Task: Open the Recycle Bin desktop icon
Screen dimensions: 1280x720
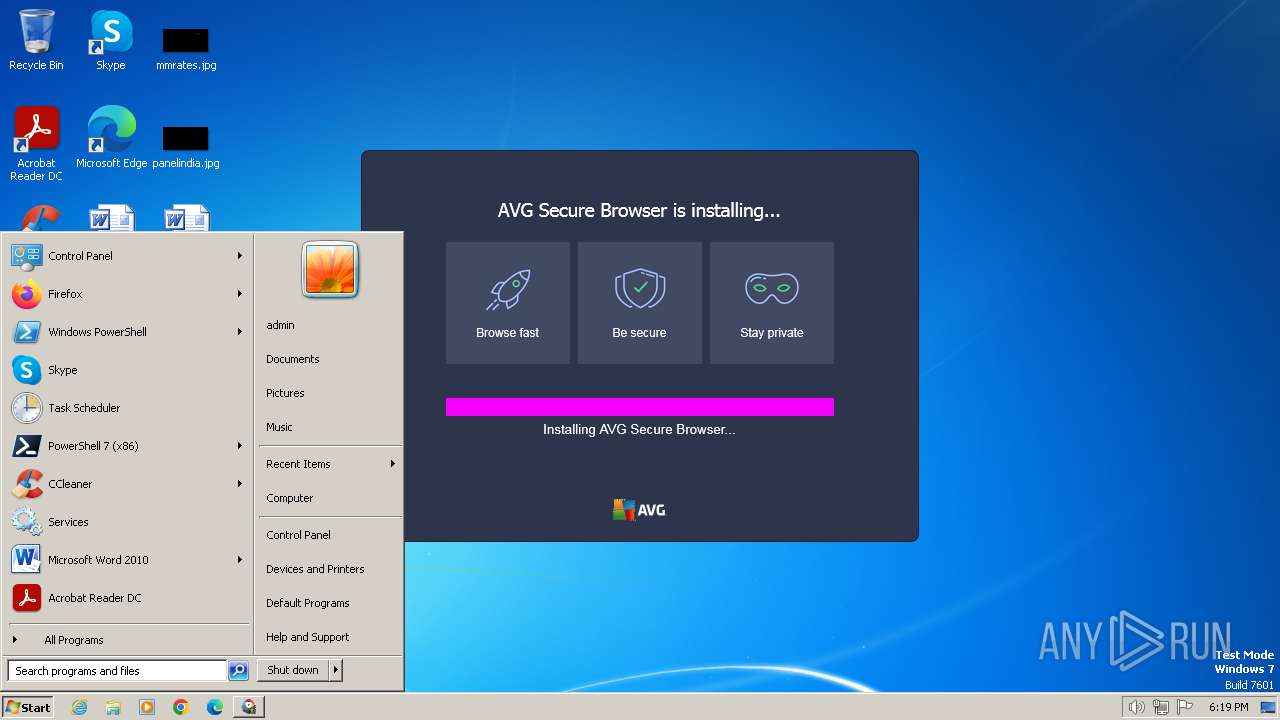Action: [x=36, y=40]
